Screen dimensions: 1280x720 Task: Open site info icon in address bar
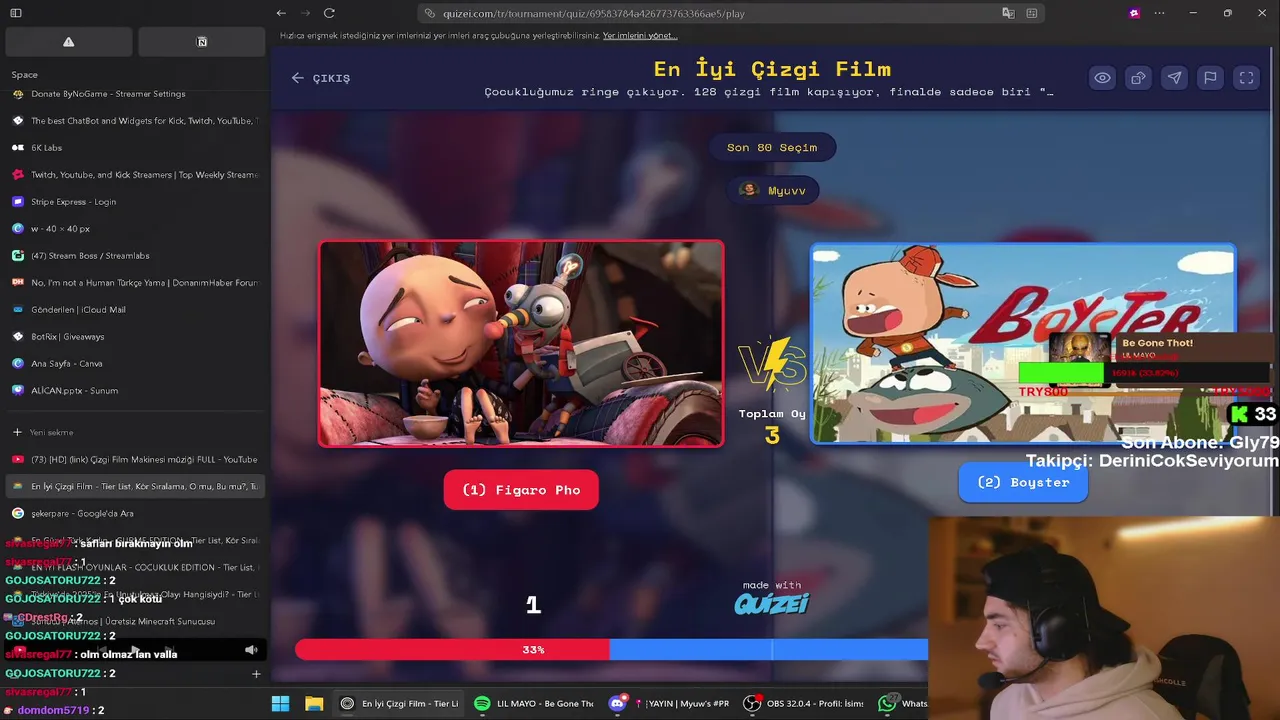pyautogui.click(x=430, y=13)
